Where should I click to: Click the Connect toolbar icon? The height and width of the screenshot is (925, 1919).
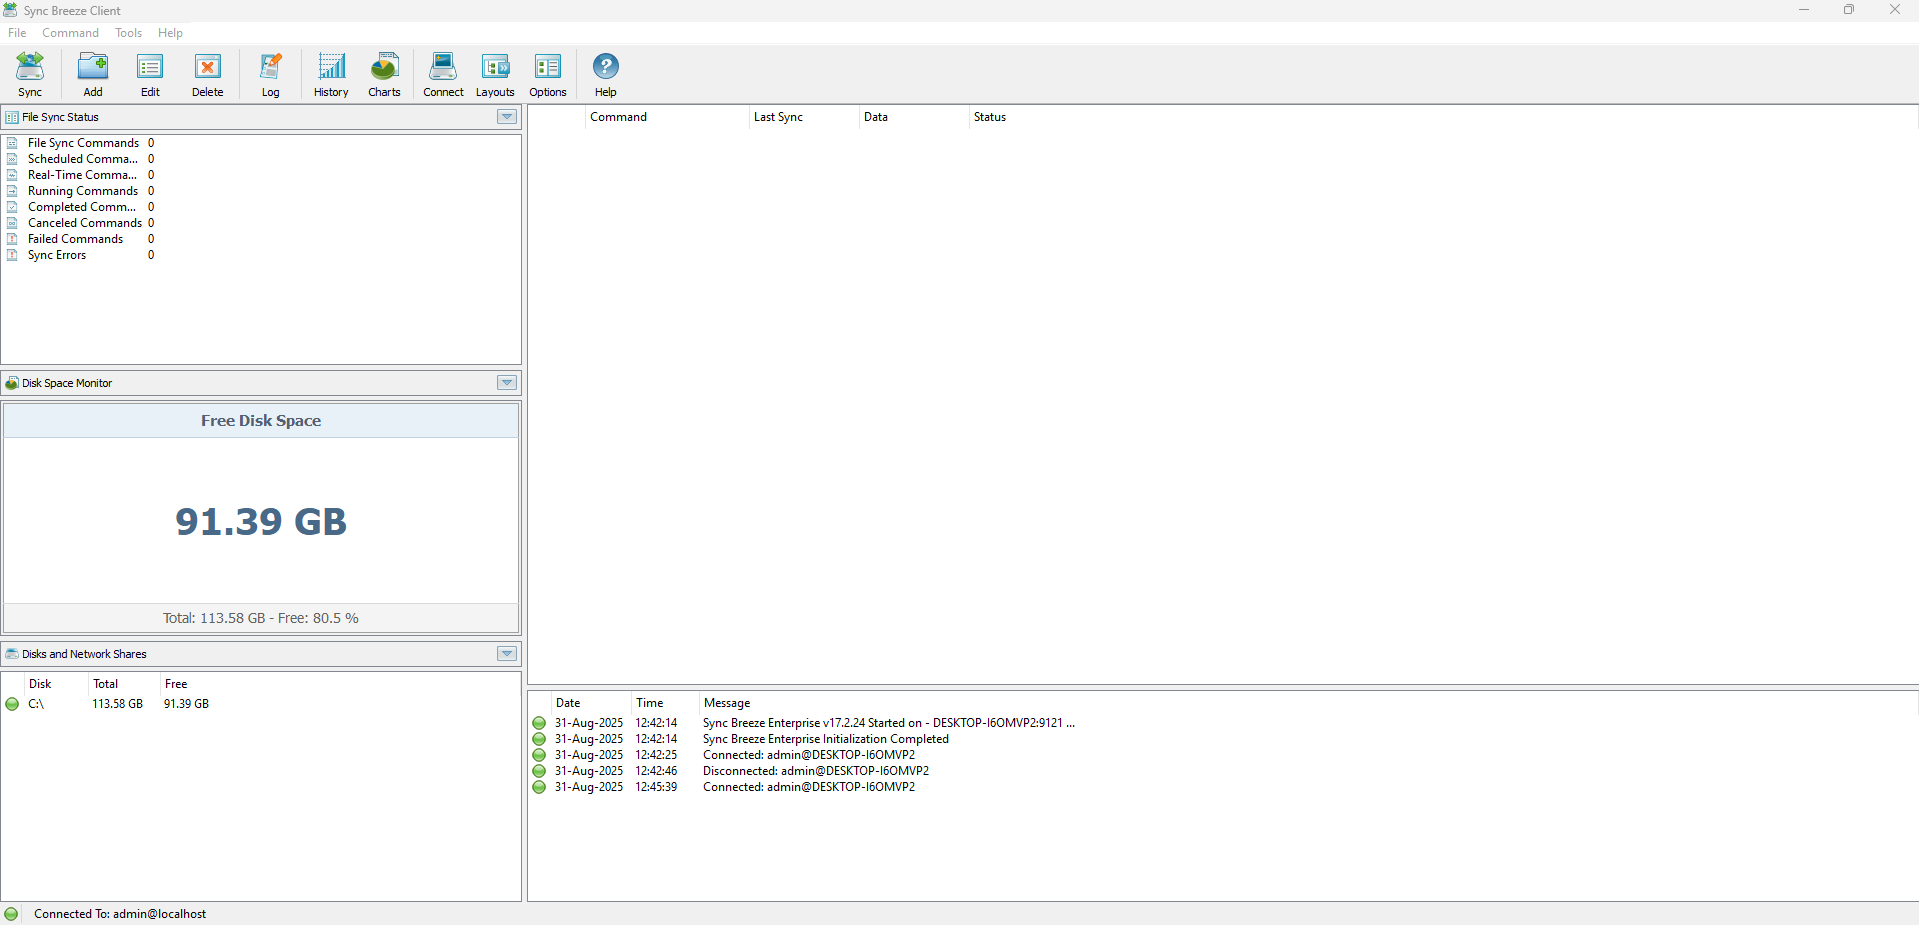[443, 75]
